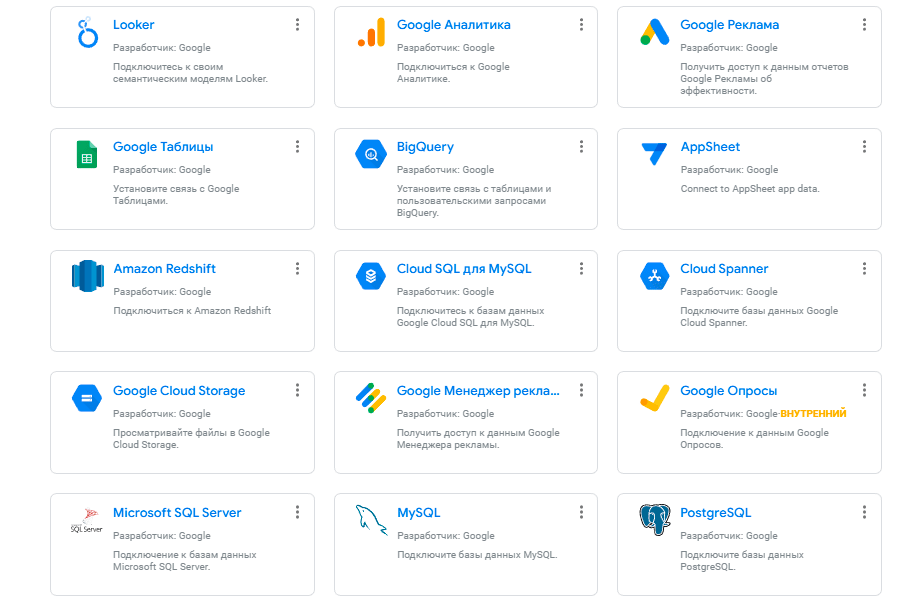The height and width of the screenshot is (597, 920).
Task: Select the Looker connector title
Action: (x=134, y=25)
